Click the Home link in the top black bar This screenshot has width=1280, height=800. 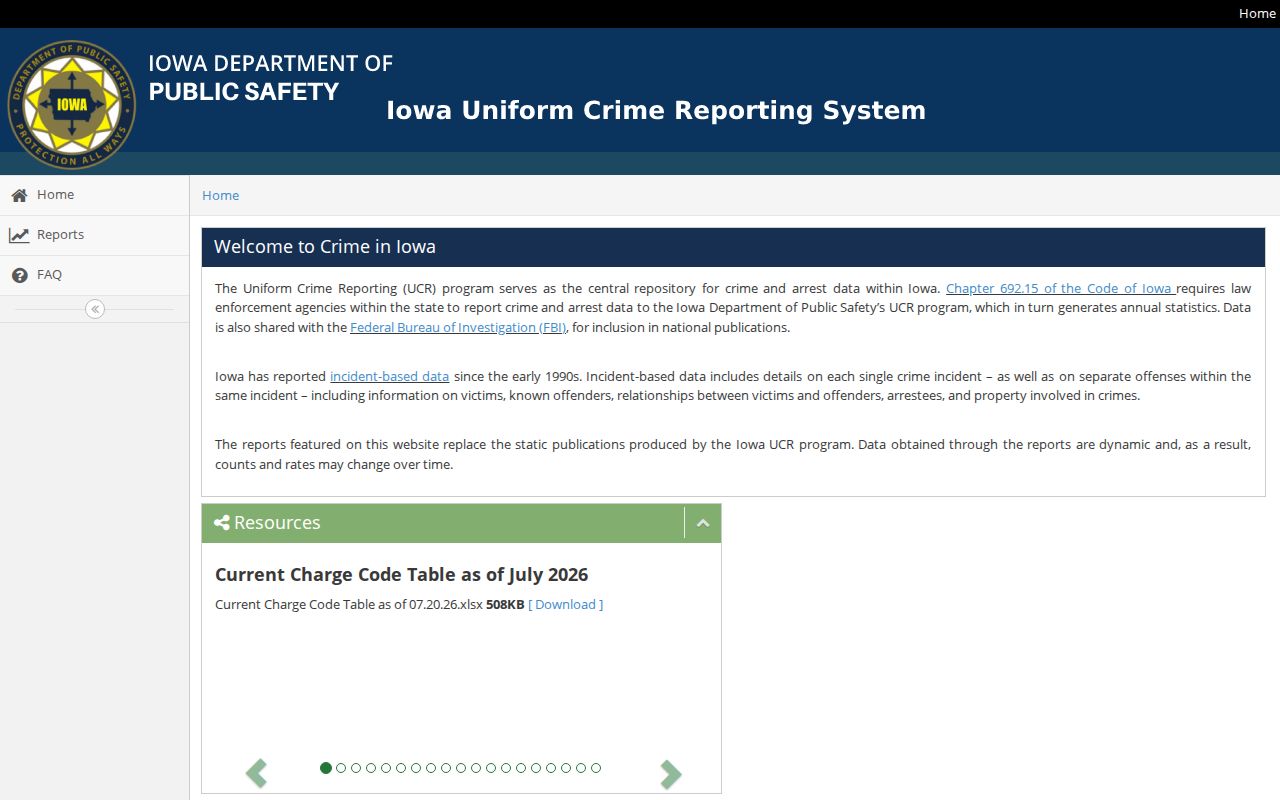coord(1257,13)
